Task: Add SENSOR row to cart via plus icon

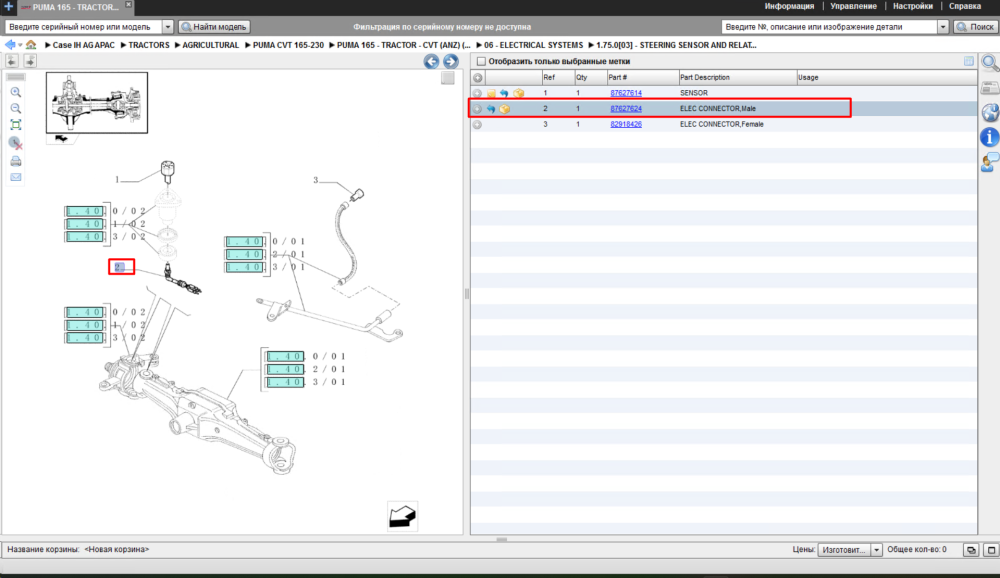Action: coord(477,93)
